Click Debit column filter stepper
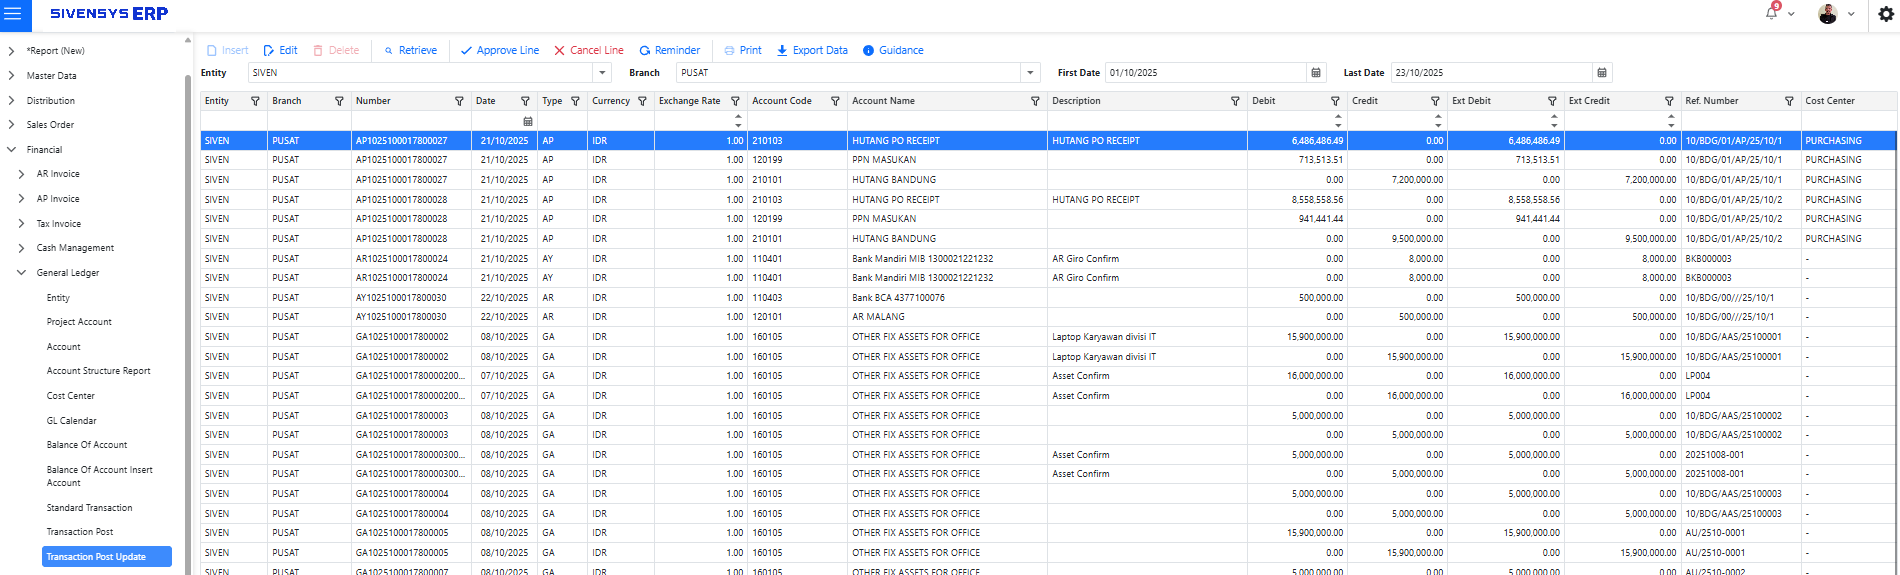The height and width of the screenshot is (575, 1900). point(1338,121)
